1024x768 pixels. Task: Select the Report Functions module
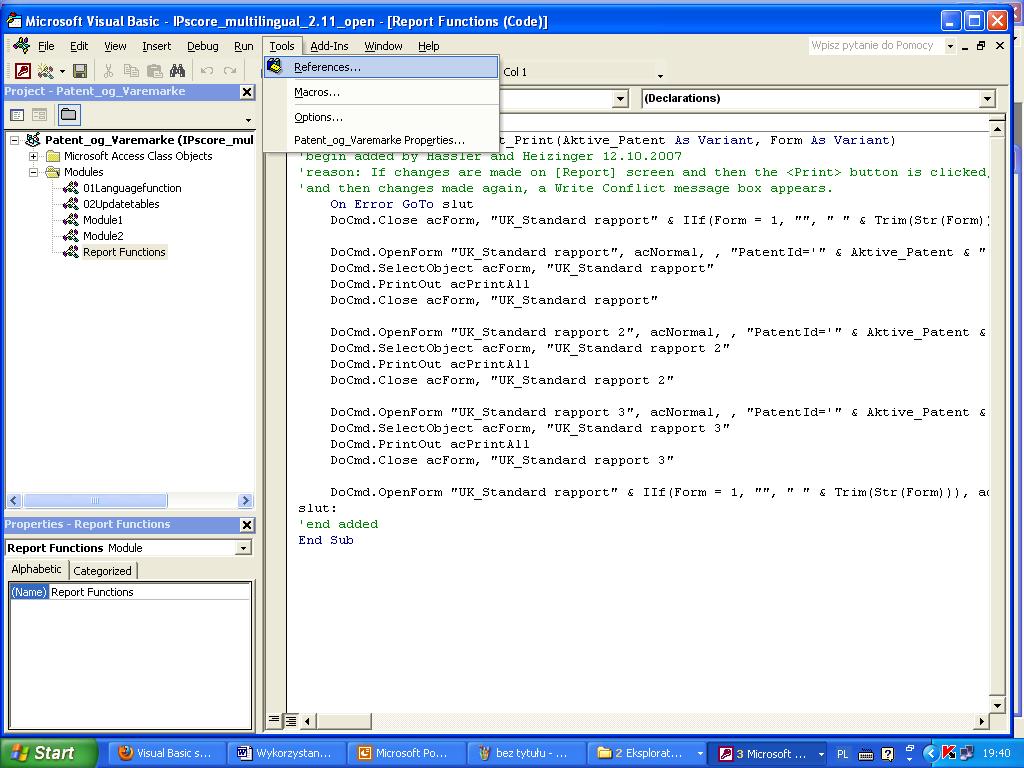click(x=124, y=252)
